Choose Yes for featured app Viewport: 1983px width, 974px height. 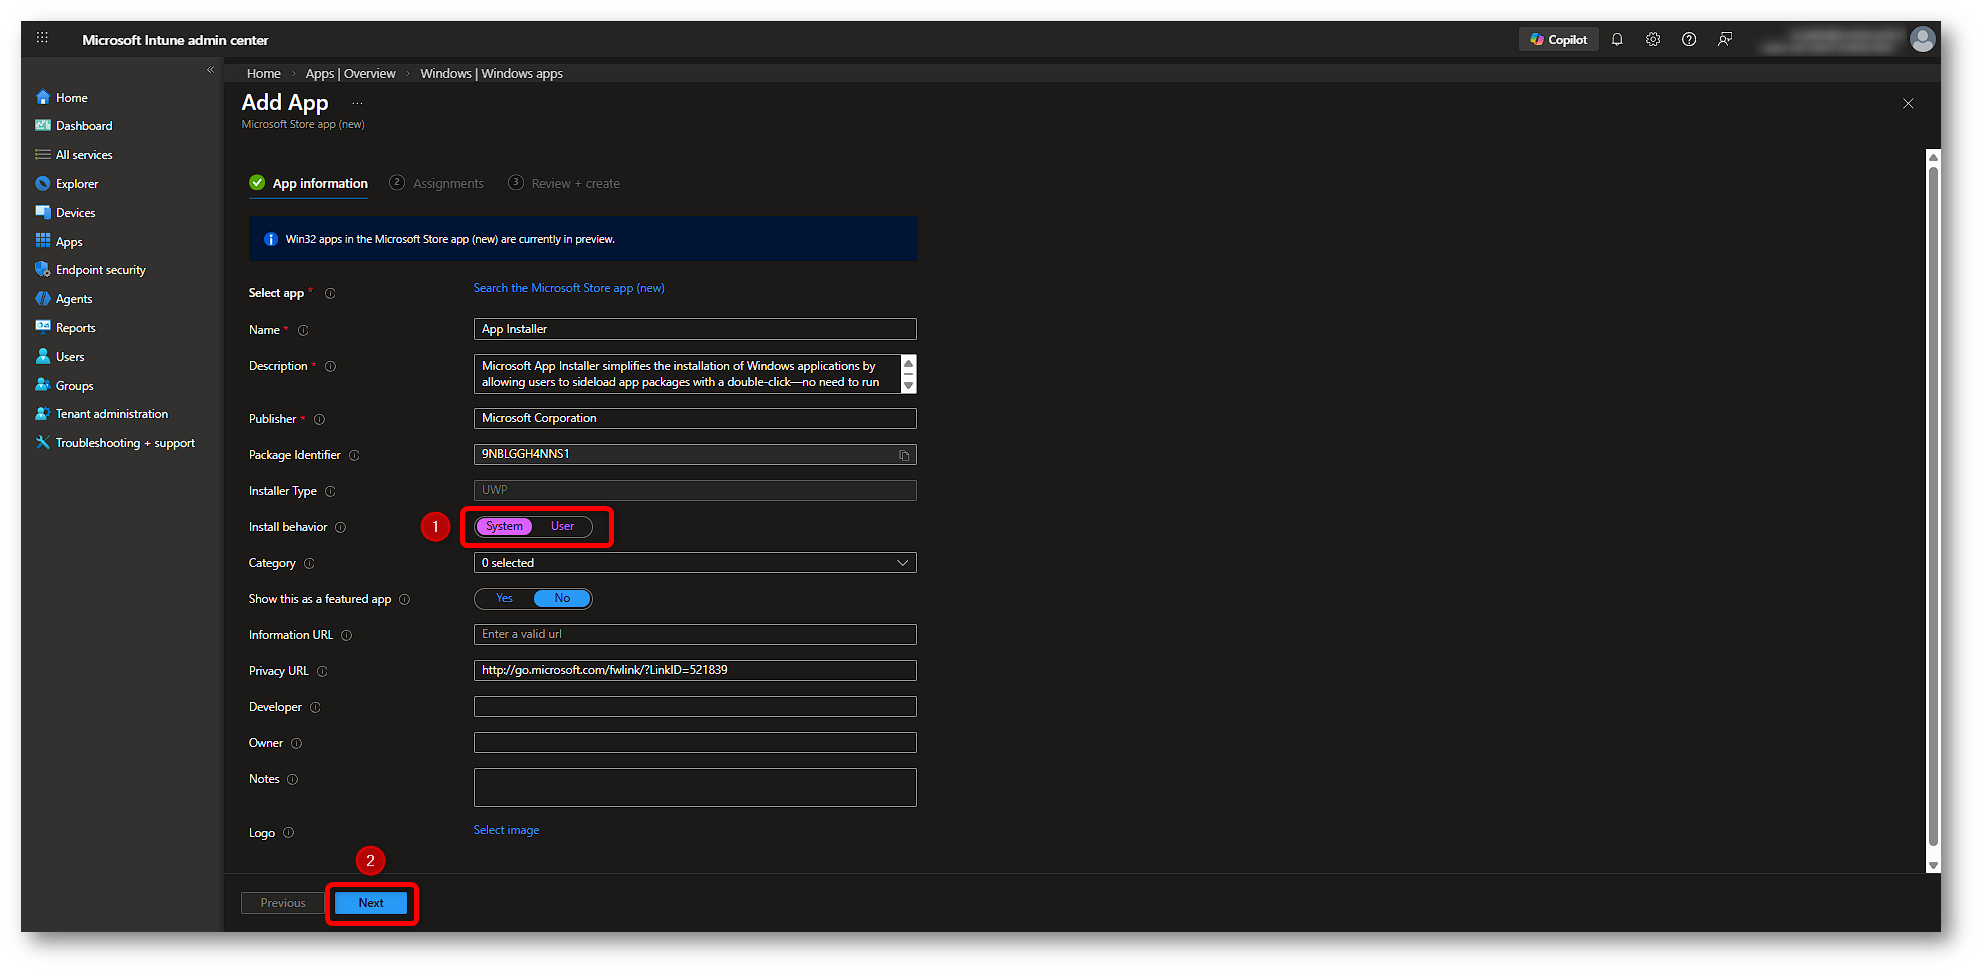click(x=504, y=599)
